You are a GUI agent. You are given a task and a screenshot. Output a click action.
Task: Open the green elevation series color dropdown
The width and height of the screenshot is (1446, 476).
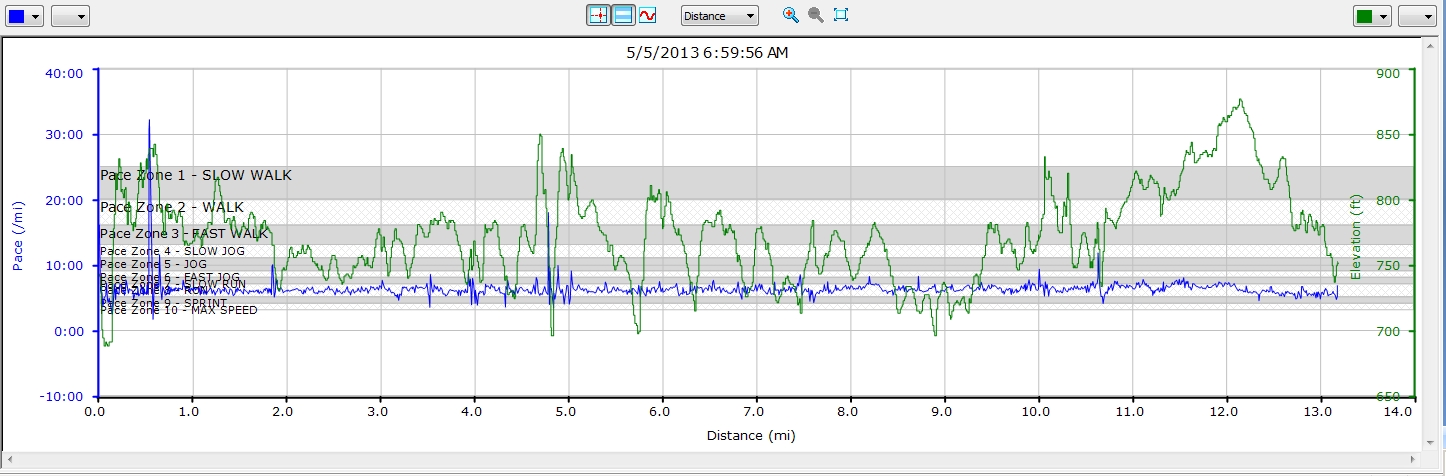click(x=1371, y=16)
